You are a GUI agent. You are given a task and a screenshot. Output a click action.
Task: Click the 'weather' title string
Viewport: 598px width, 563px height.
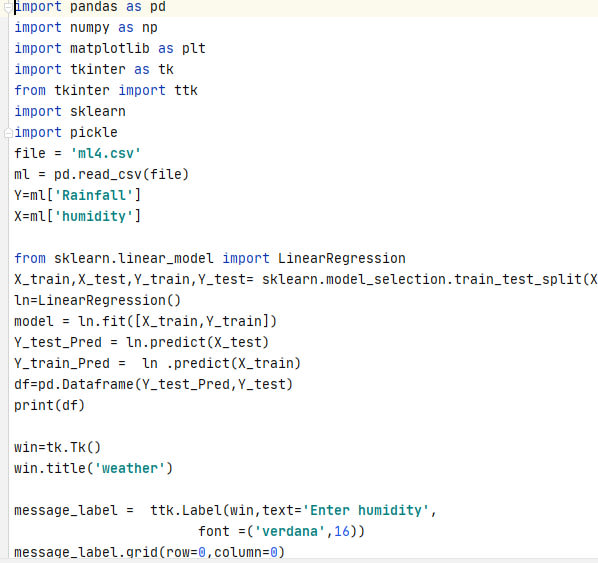click(130, 468)
